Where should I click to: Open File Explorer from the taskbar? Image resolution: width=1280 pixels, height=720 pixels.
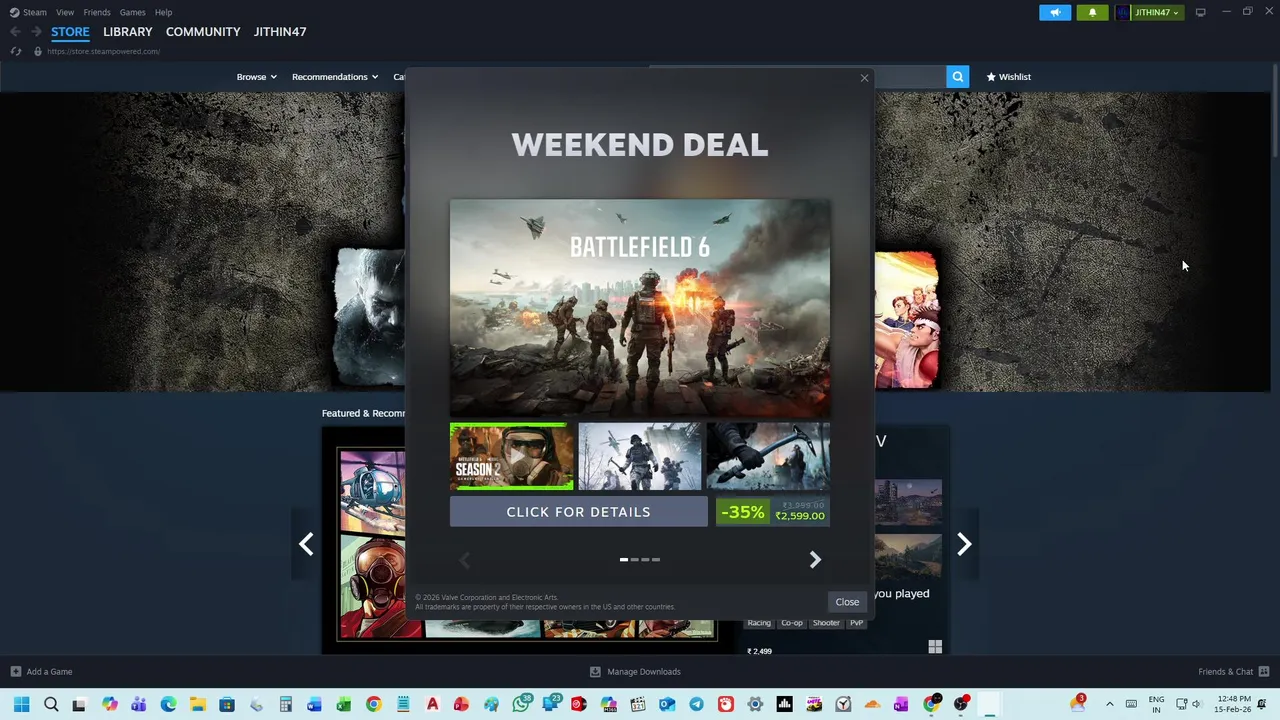pos(198,704)
